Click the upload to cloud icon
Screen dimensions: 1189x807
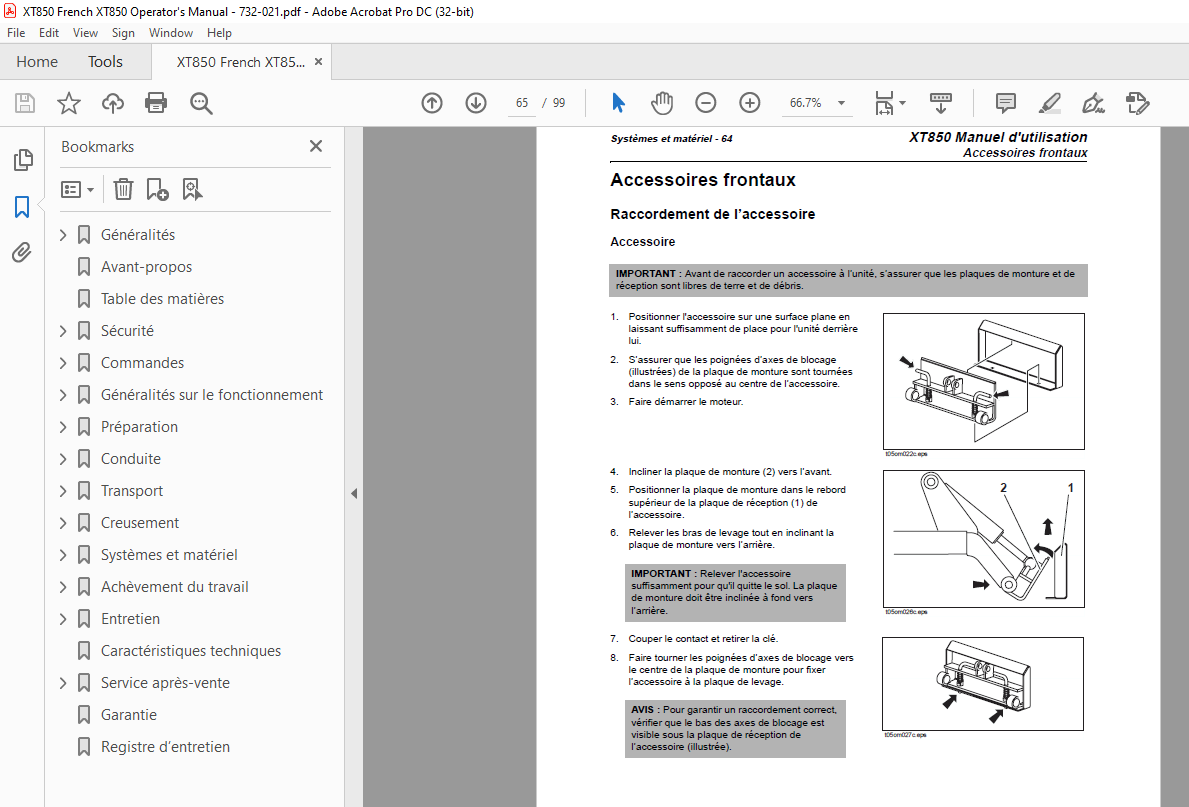point(113,103)
